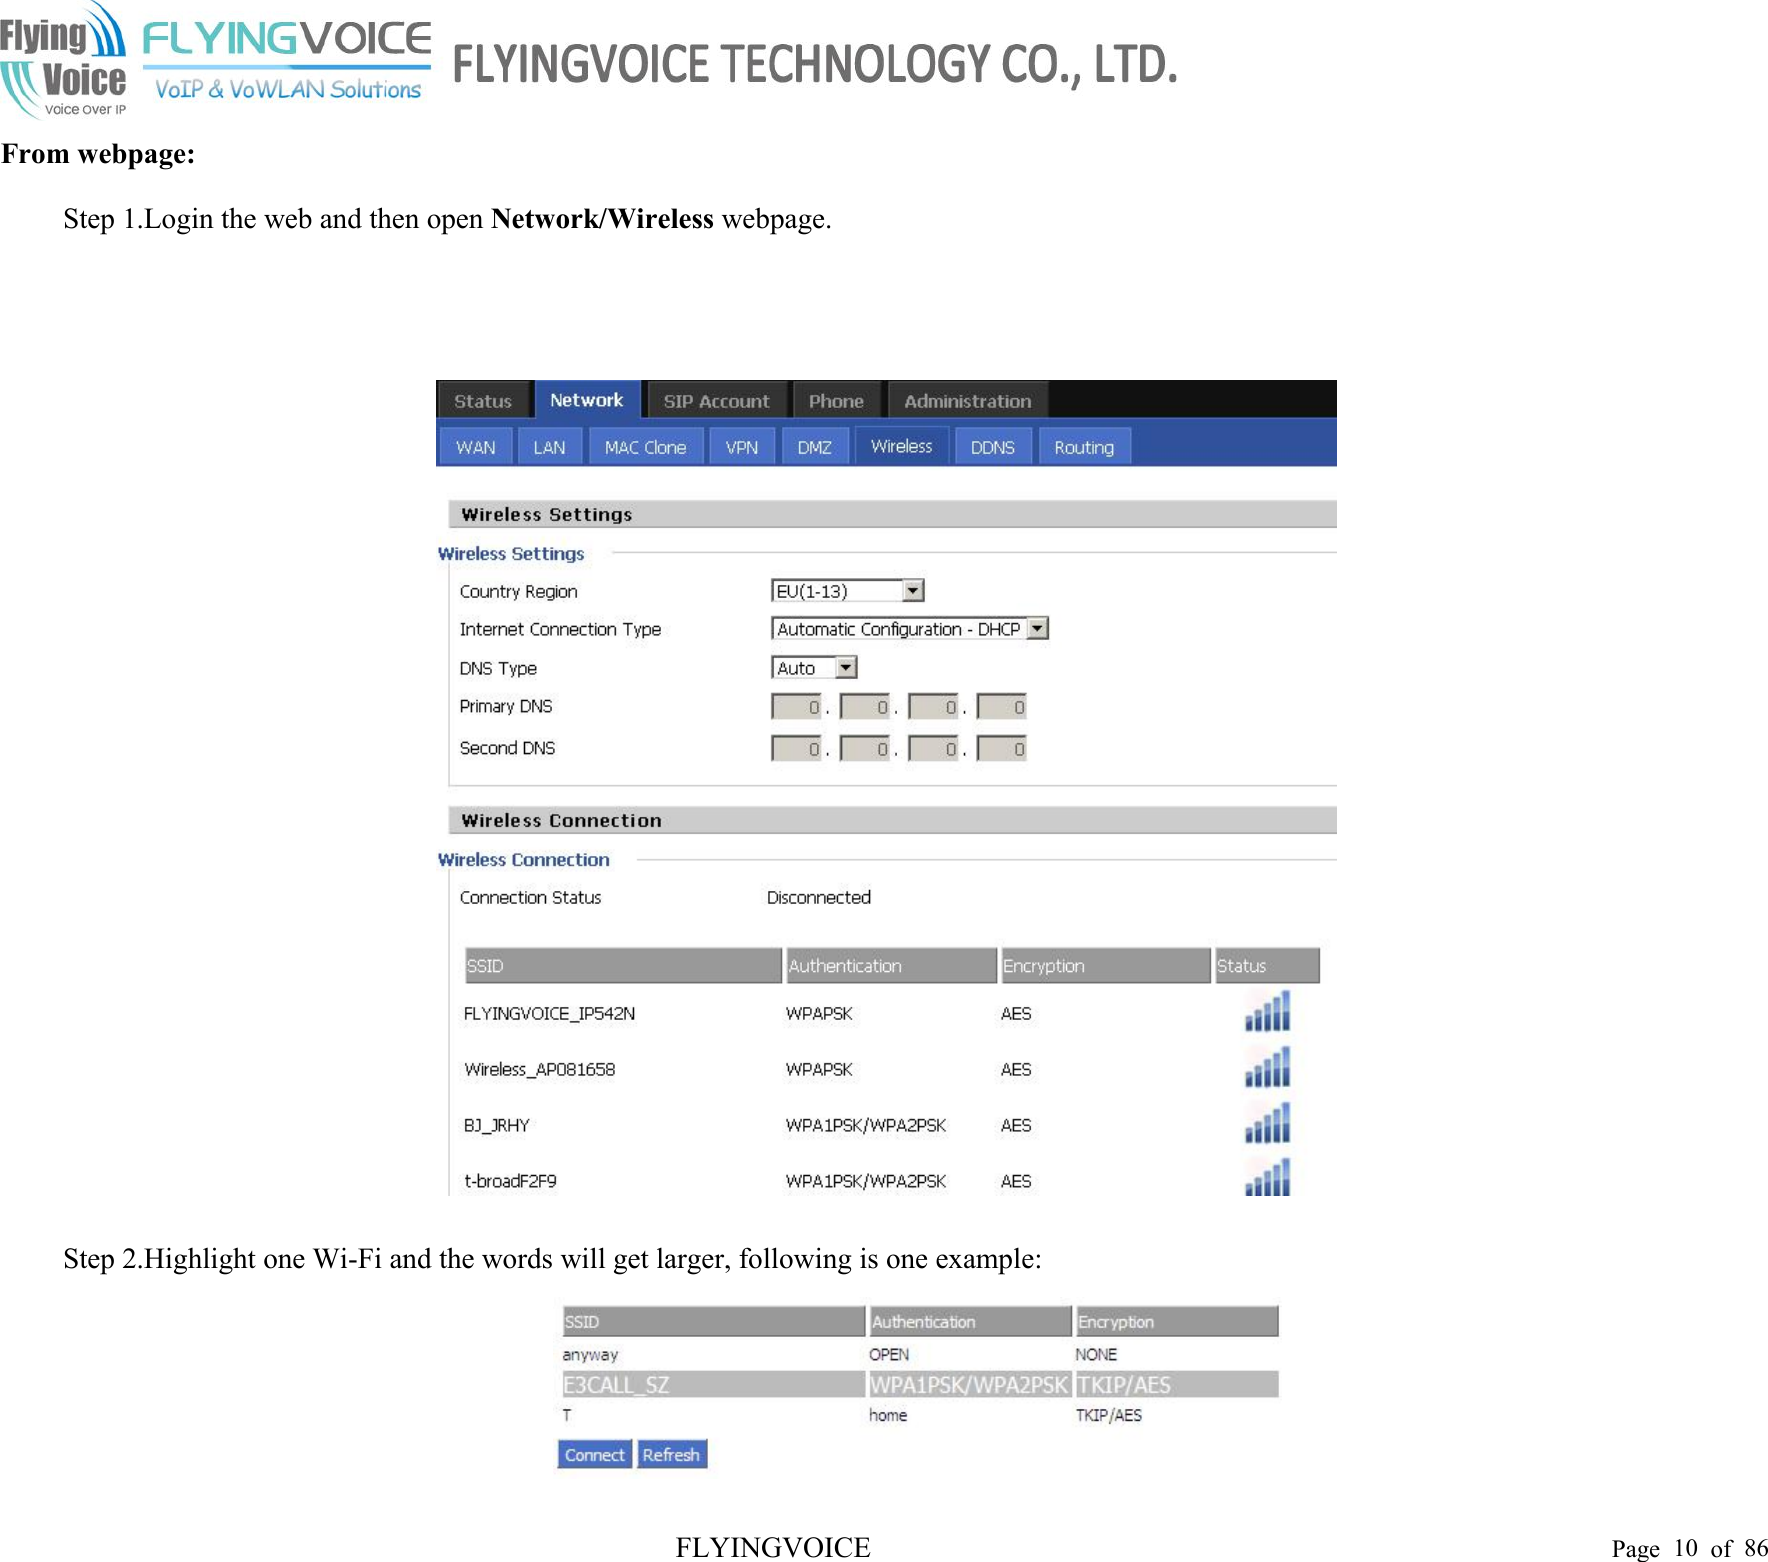Viewport: 1768px width, 1562px height.
Task: Click the Encryption column header in first table
Action: click(1106, 966)
